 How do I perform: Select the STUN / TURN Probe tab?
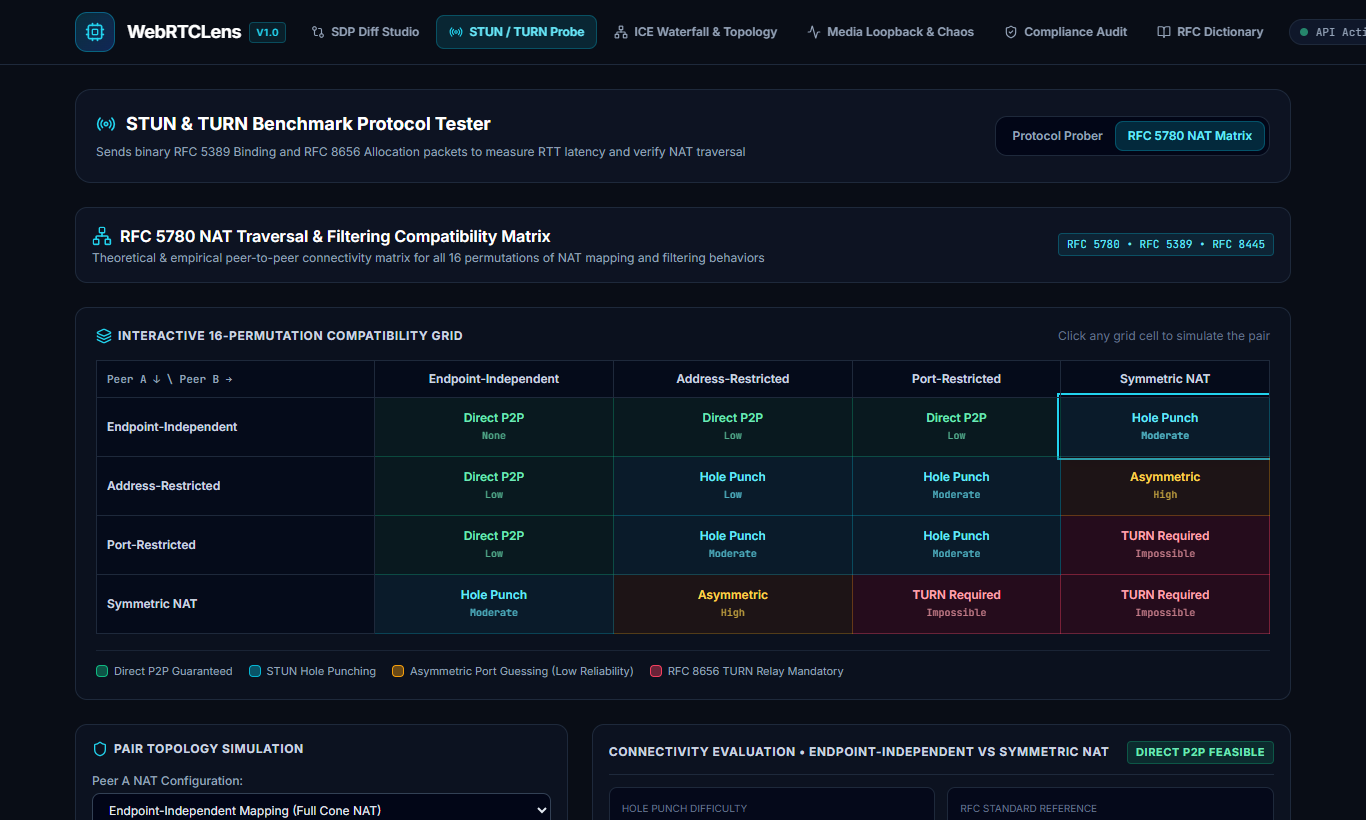pyautogui.click(x=516, y=32)
